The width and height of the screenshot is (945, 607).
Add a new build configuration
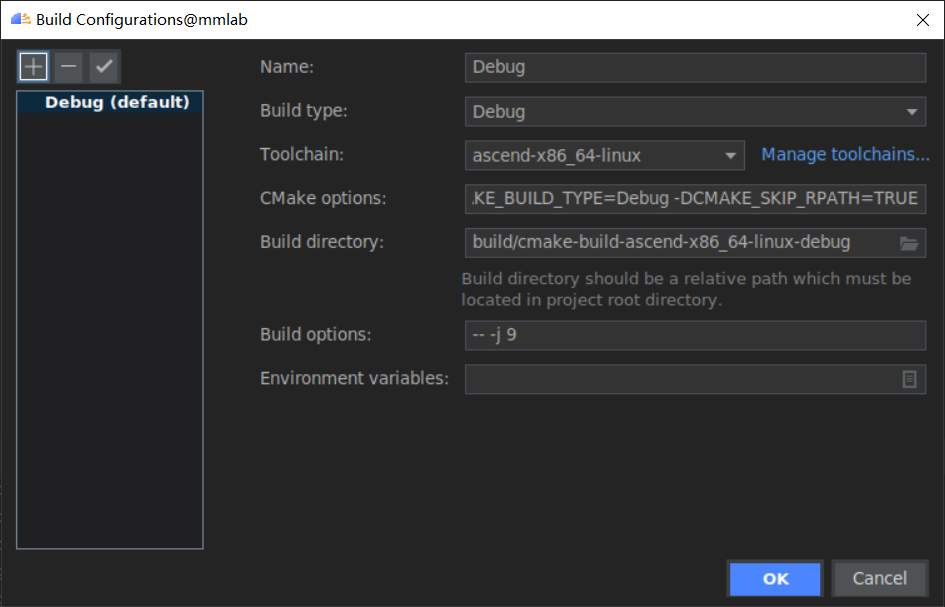(34, 67)
